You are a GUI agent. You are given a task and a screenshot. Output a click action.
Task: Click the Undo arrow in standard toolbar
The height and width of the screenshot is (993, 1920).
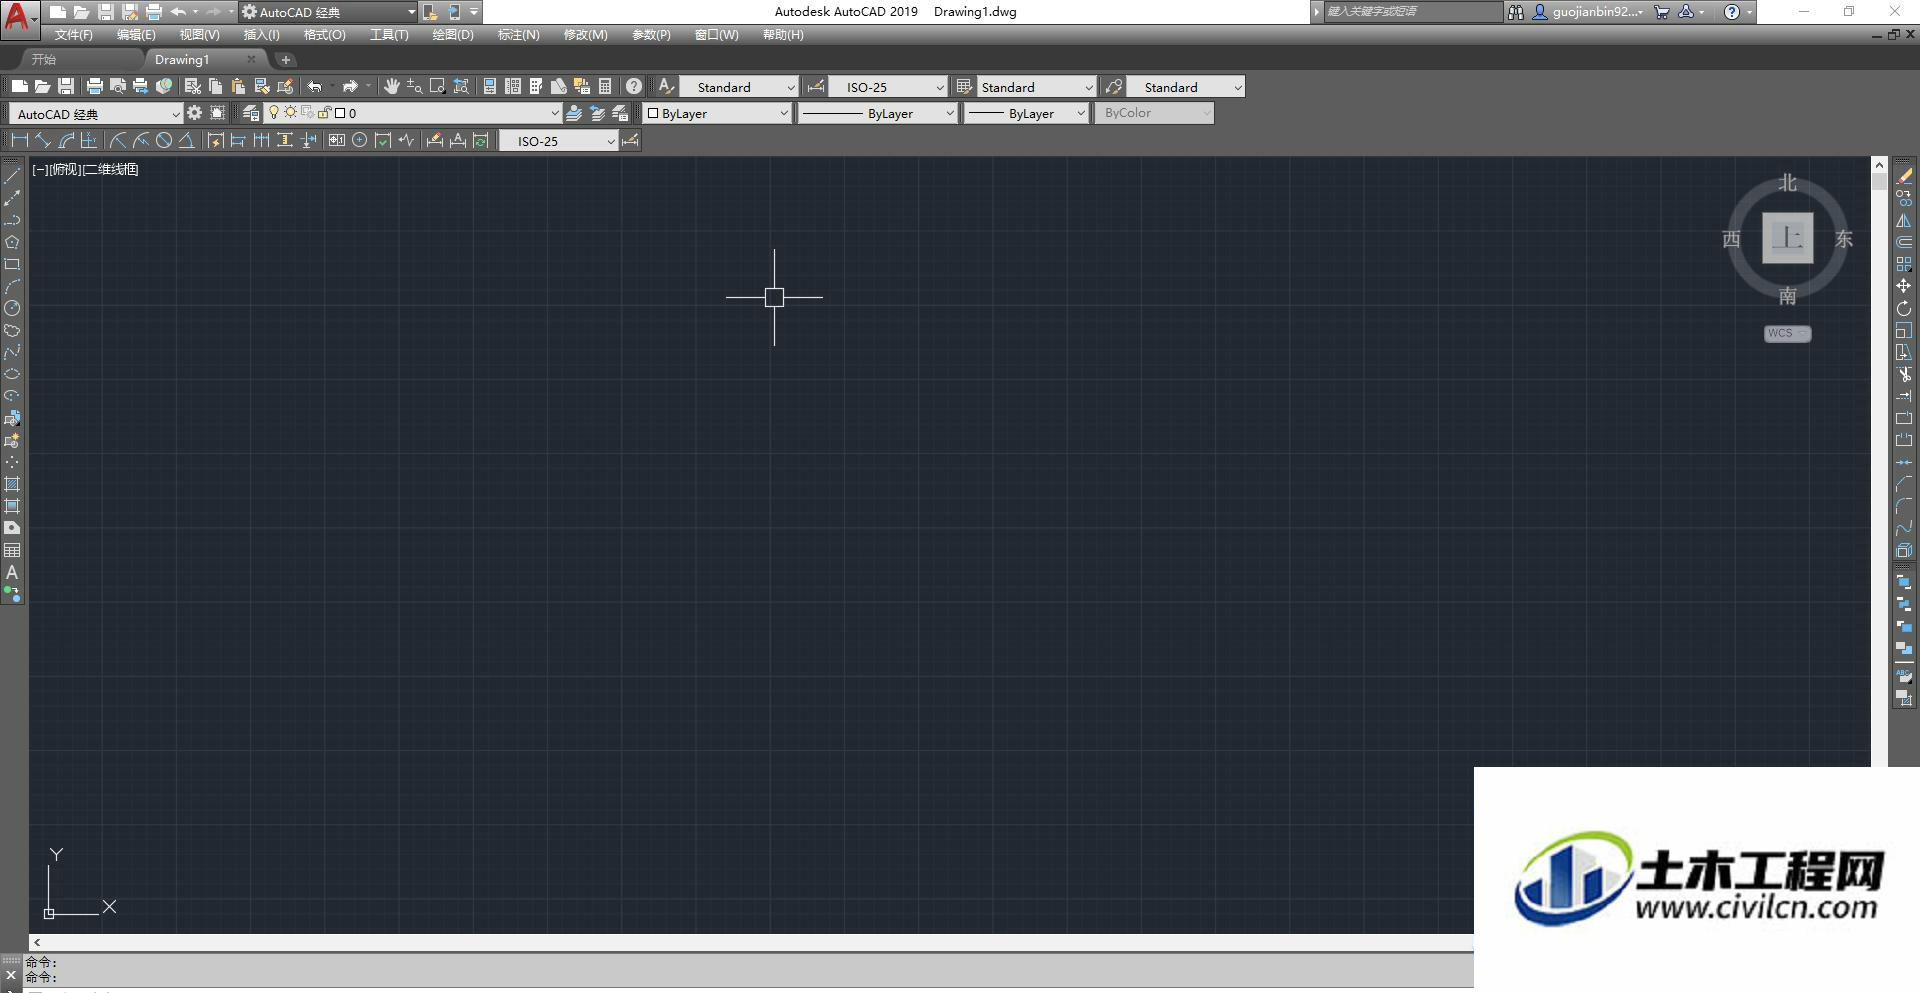coord(315,86)
